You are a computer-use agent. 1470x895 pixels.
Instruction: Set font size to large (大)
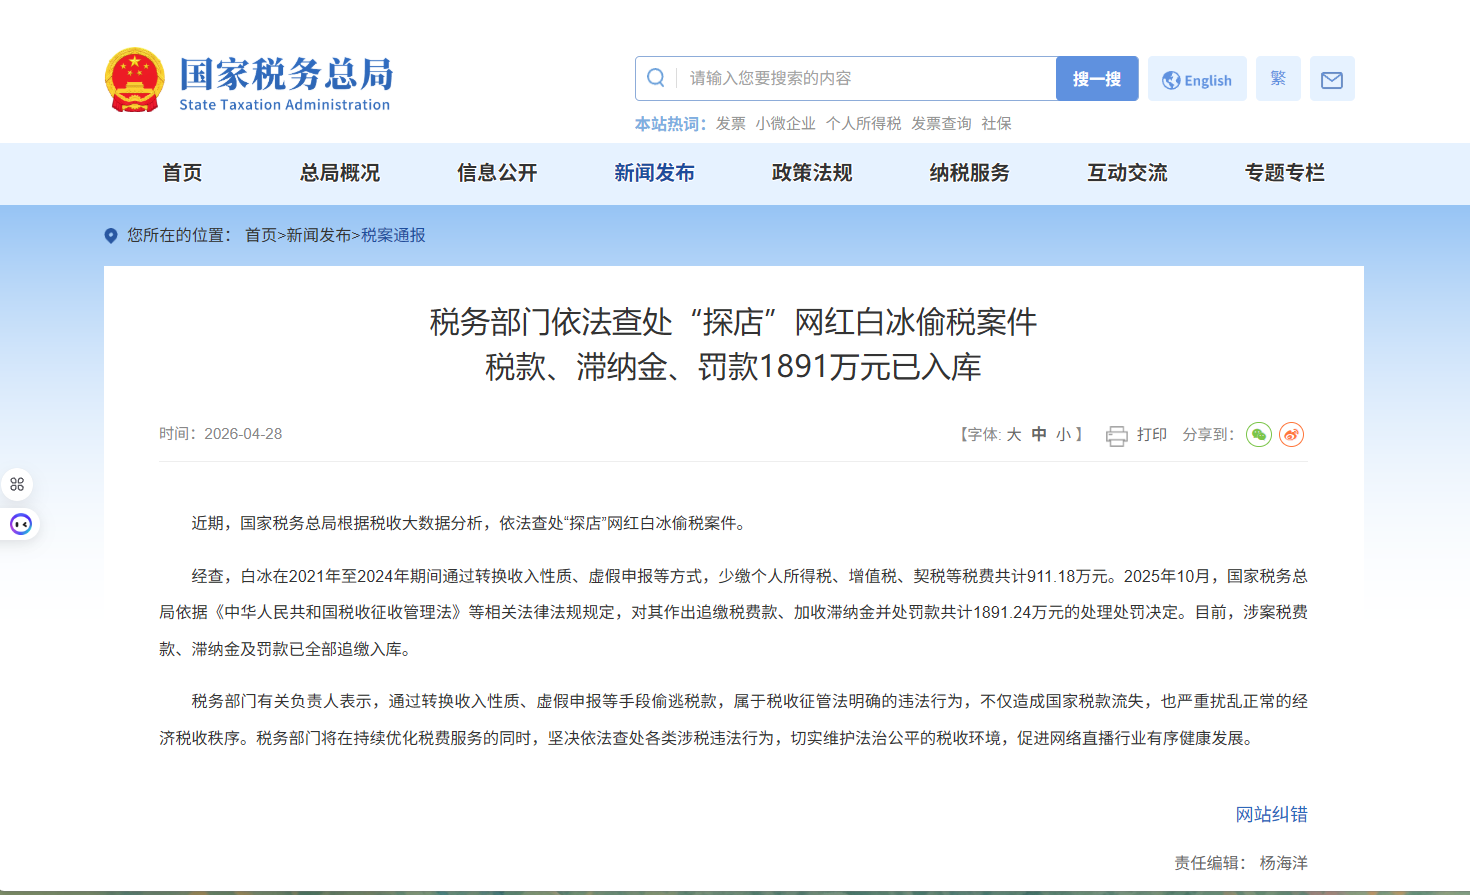1014,435
